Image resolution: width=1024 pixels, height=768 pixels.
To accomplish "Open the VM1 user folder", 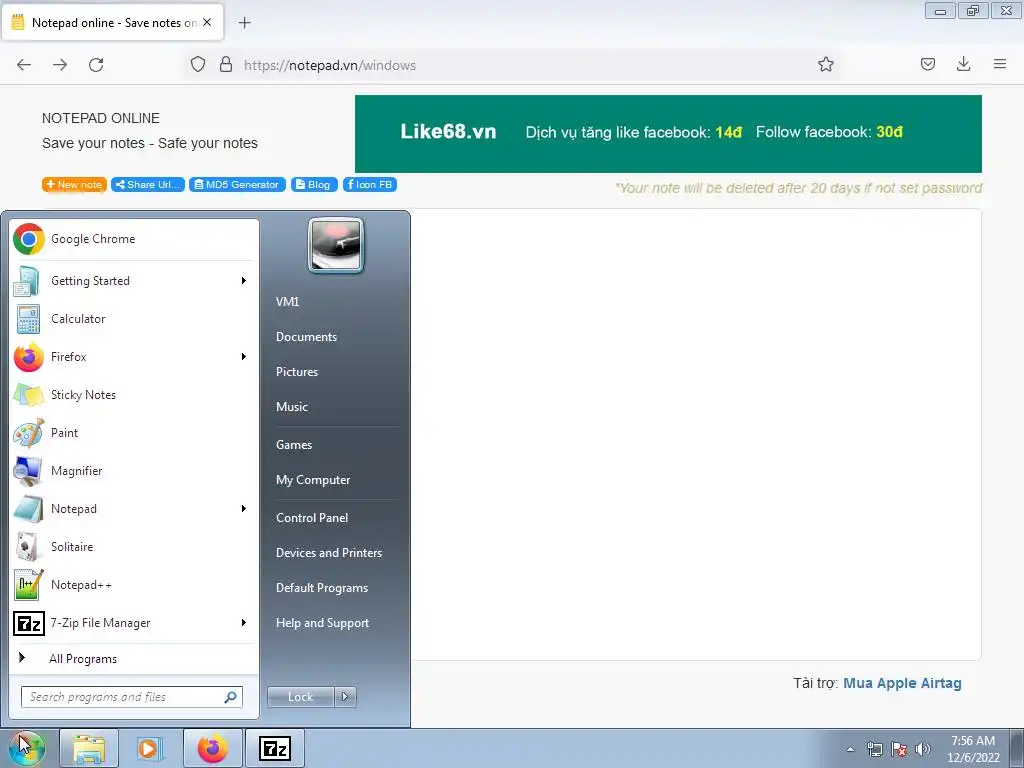I will pyautogui.click(x=287, y=302).
